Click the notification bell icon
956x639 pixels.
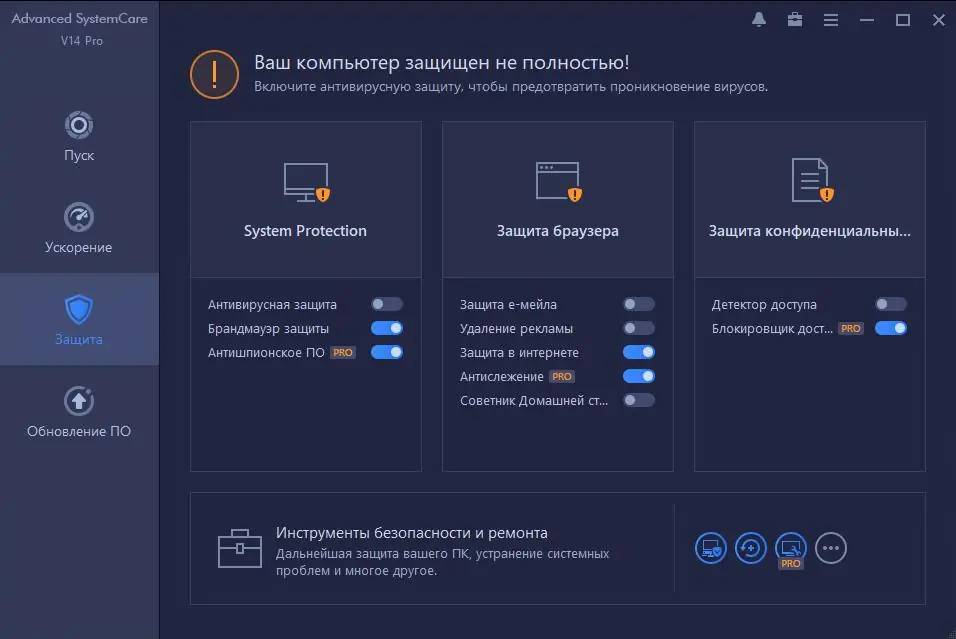[757, 19]
